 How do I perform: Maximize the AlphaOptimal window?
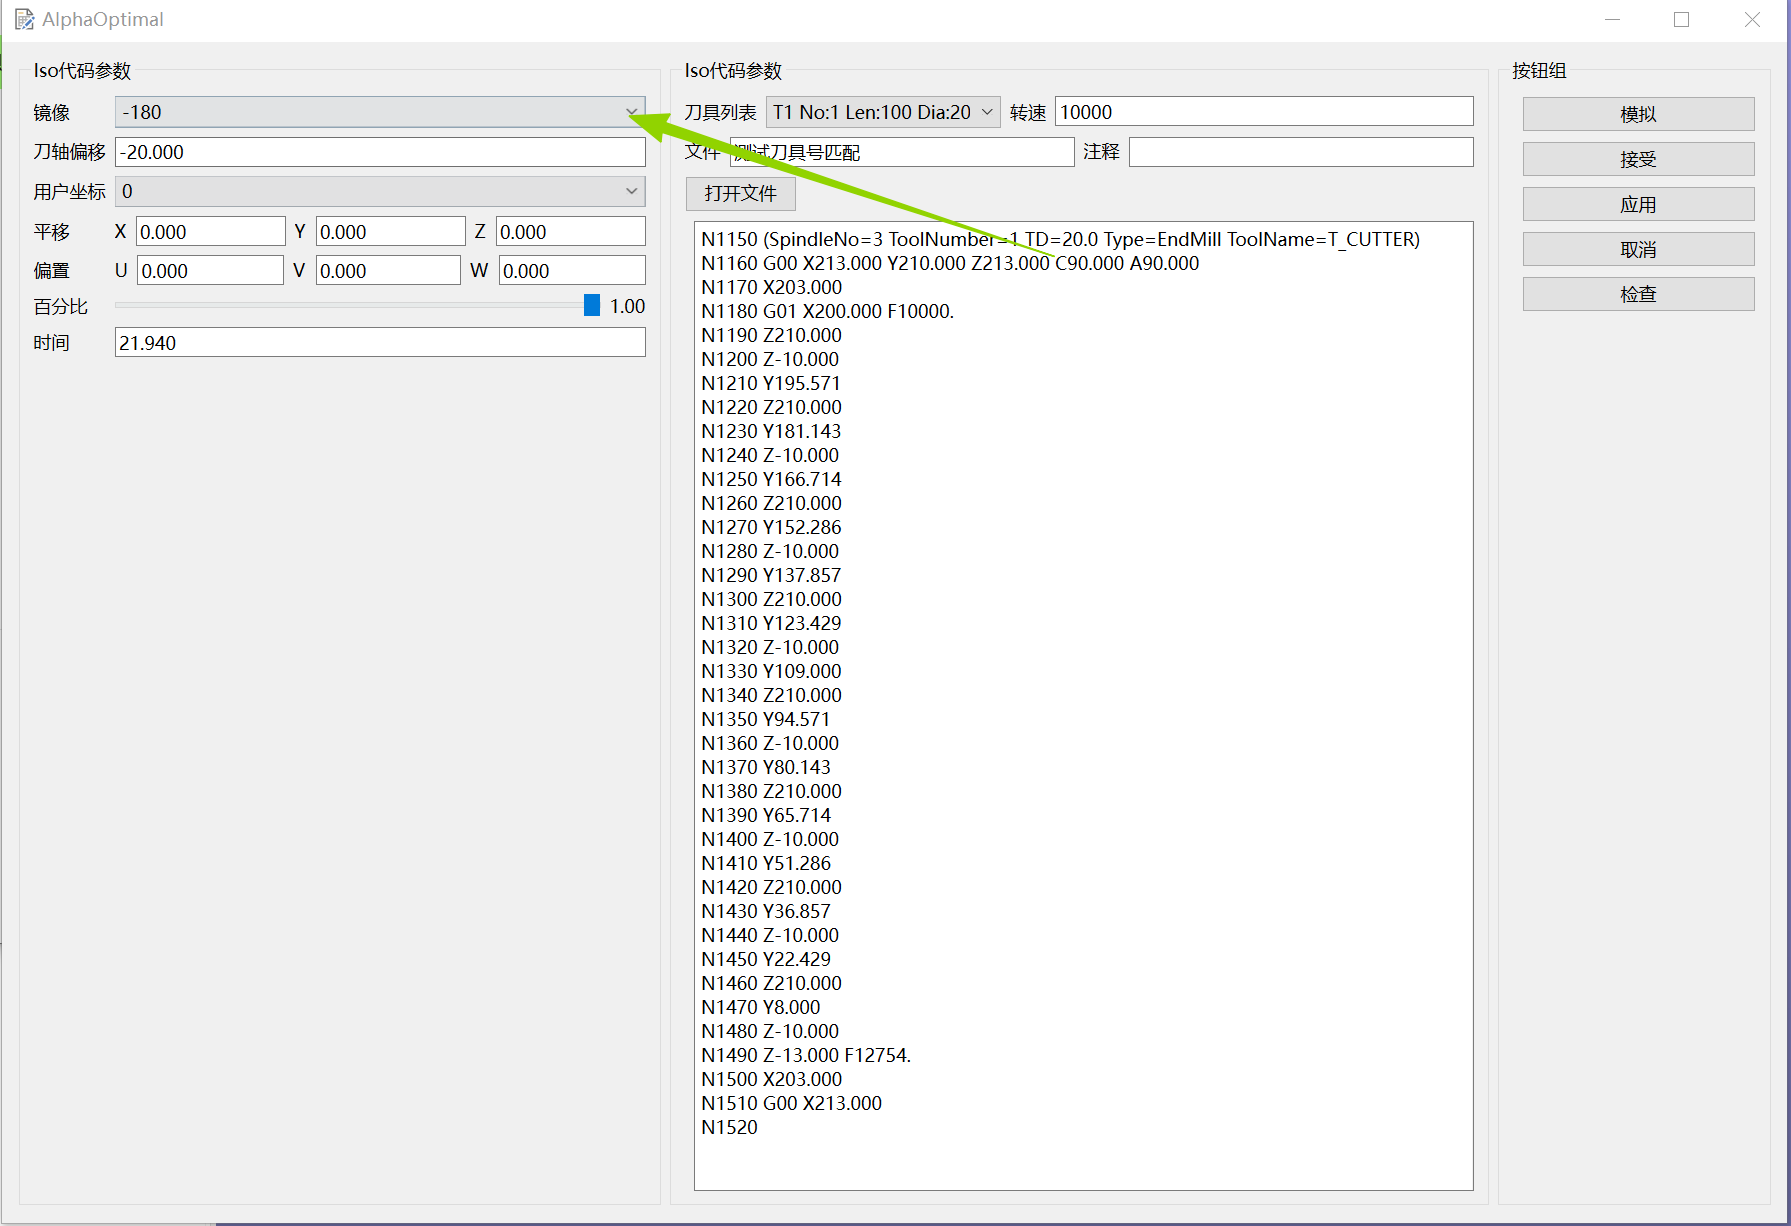pyautogui.click(x=1681, y=20)
